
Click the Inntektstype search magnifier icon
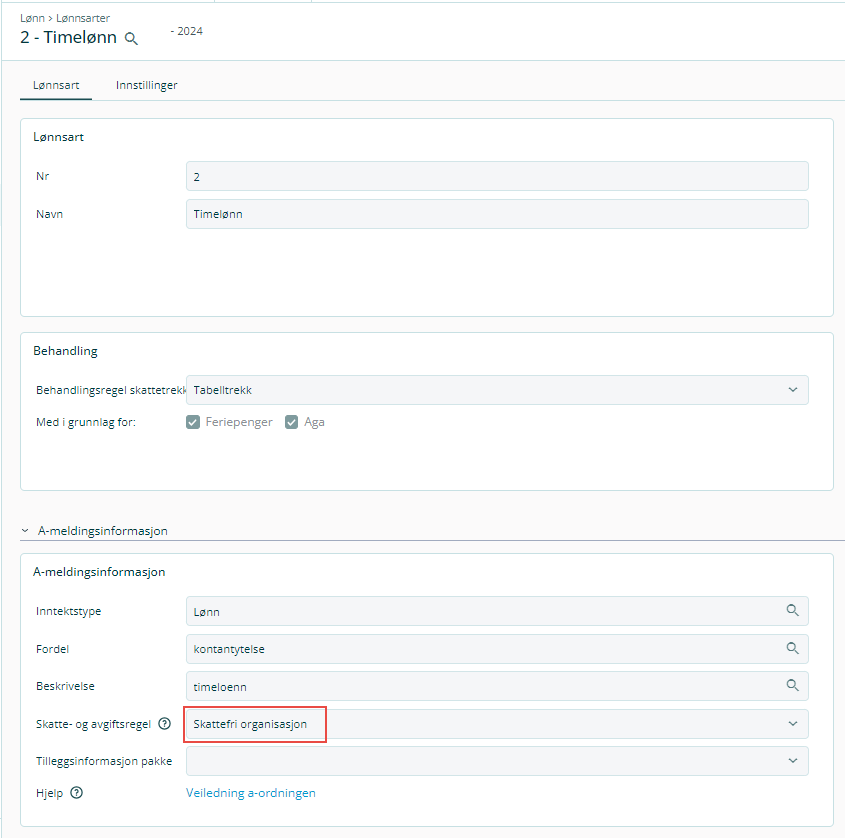[792, 610]
